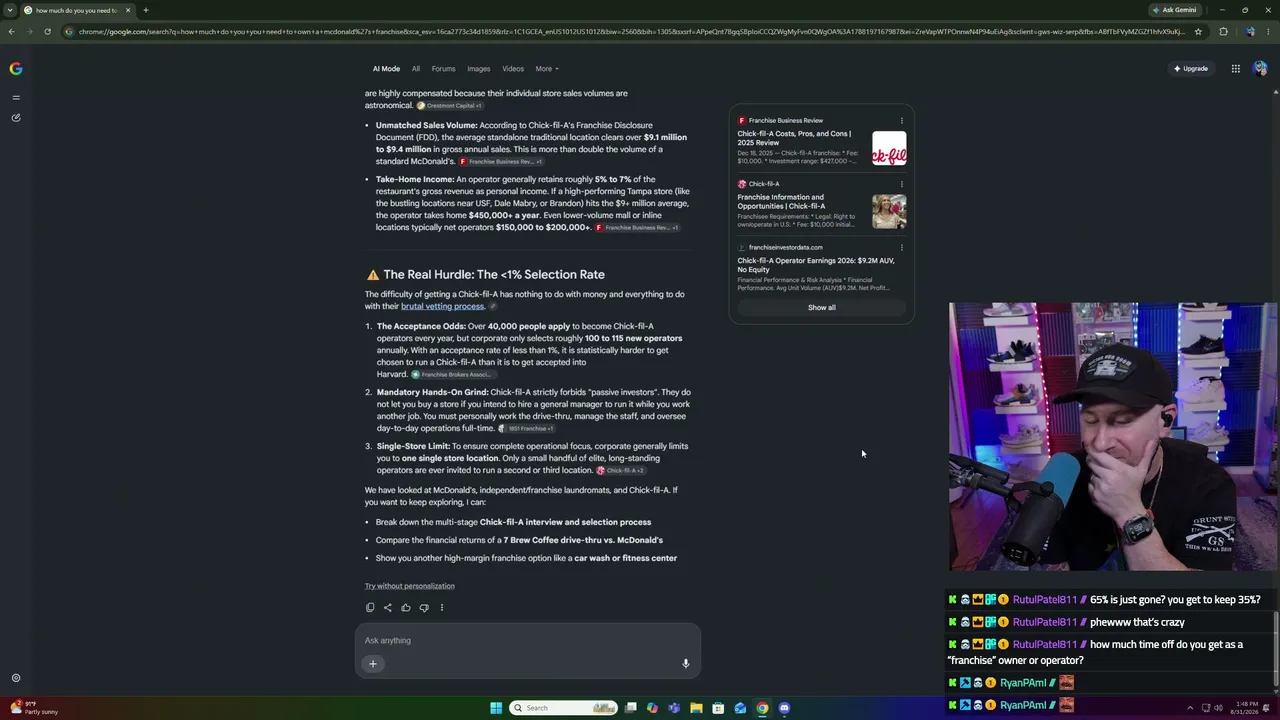Open the Crestmont Capital +1 citation chip
Viewport: 1280px width, 720px height.
pyautogui.click(x=450, y=106)
